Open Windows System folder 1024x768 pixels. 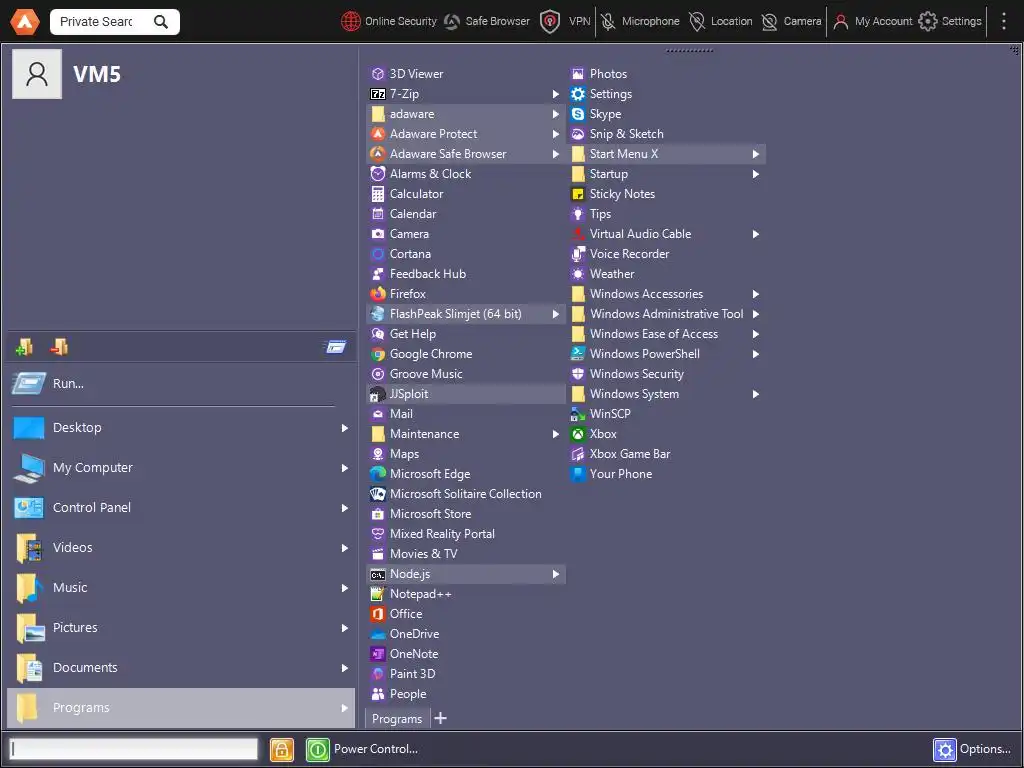click(667, 394)
